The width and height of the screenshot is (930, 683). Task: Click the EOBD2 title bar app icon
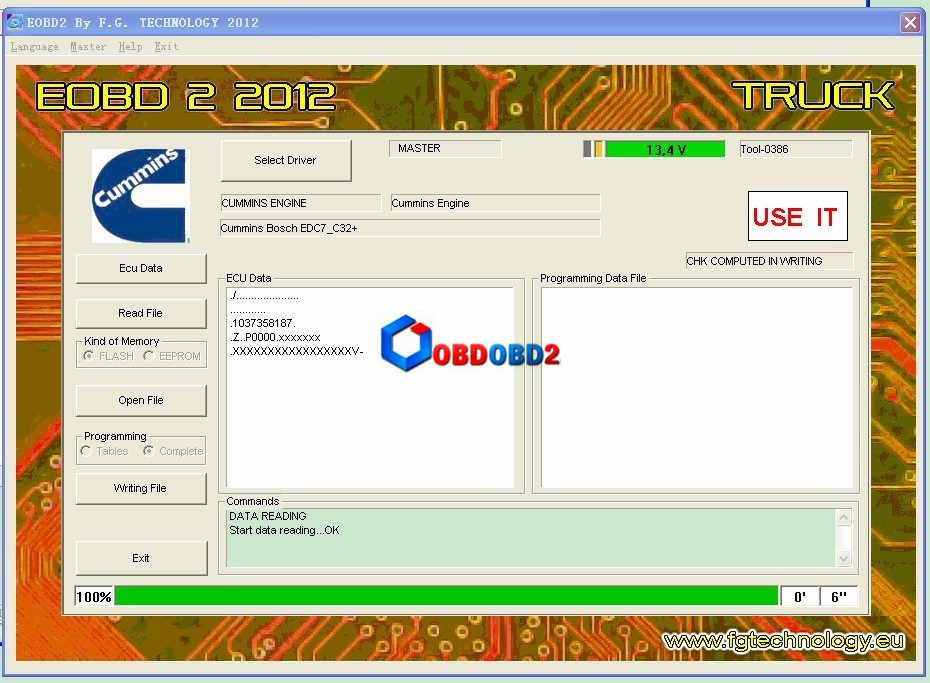(15, 22)
